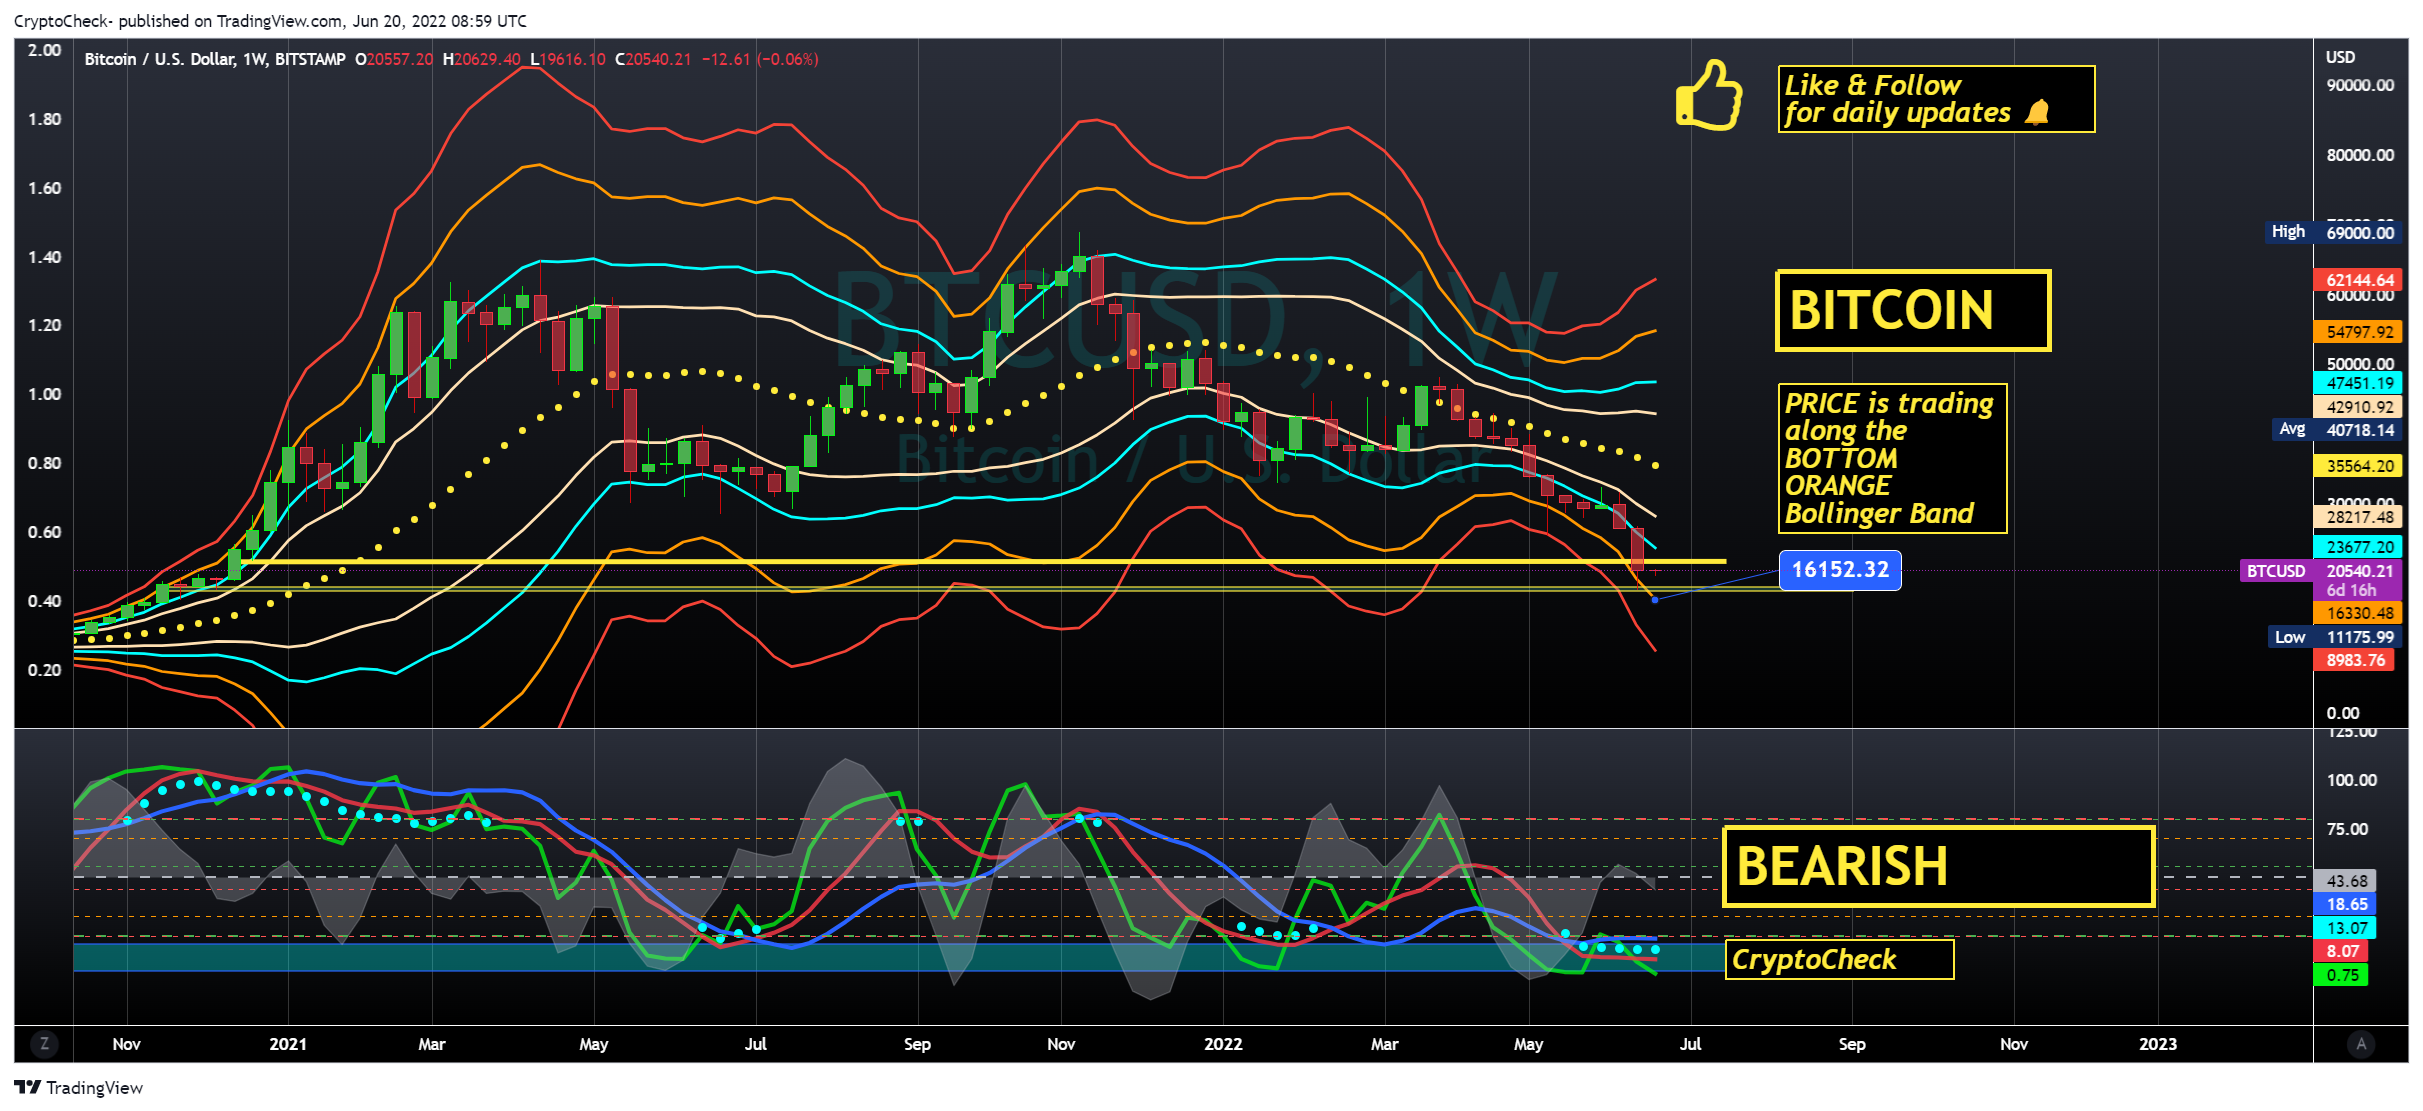Click the High 69000.00 label
The height and width of the screenshot is (1111, 2423).
pyautogui.click(x=2333, y=232)
